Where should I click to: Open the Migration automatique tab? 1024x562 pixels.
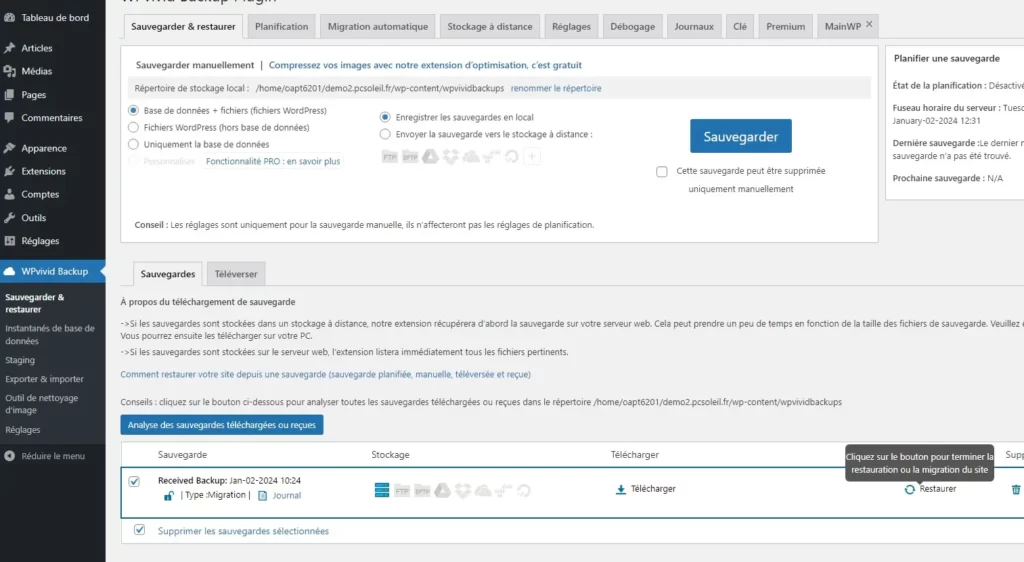(377, 26)
